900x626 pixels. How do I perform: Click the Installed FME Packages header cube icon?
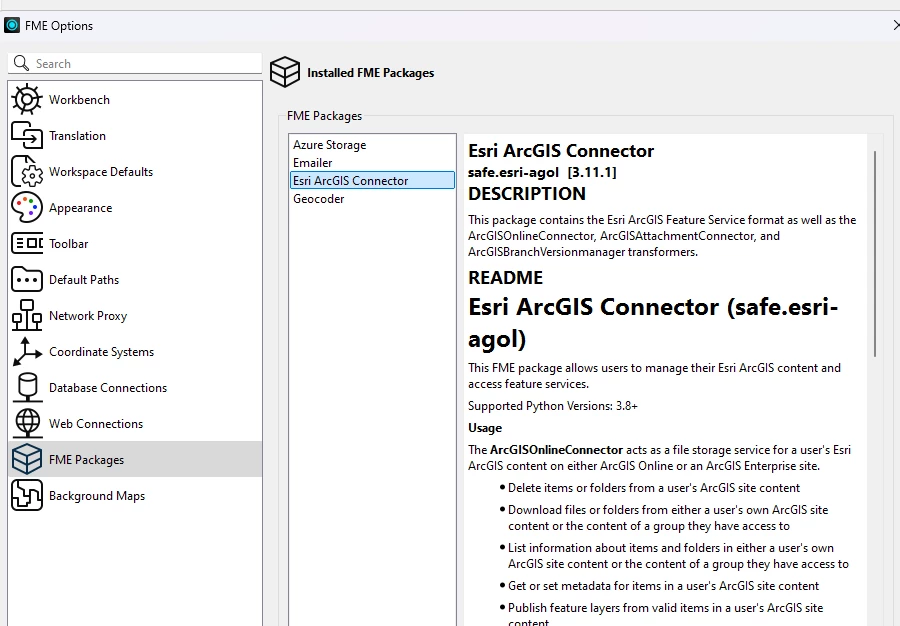pyautogui.click(x=285, y=72)
